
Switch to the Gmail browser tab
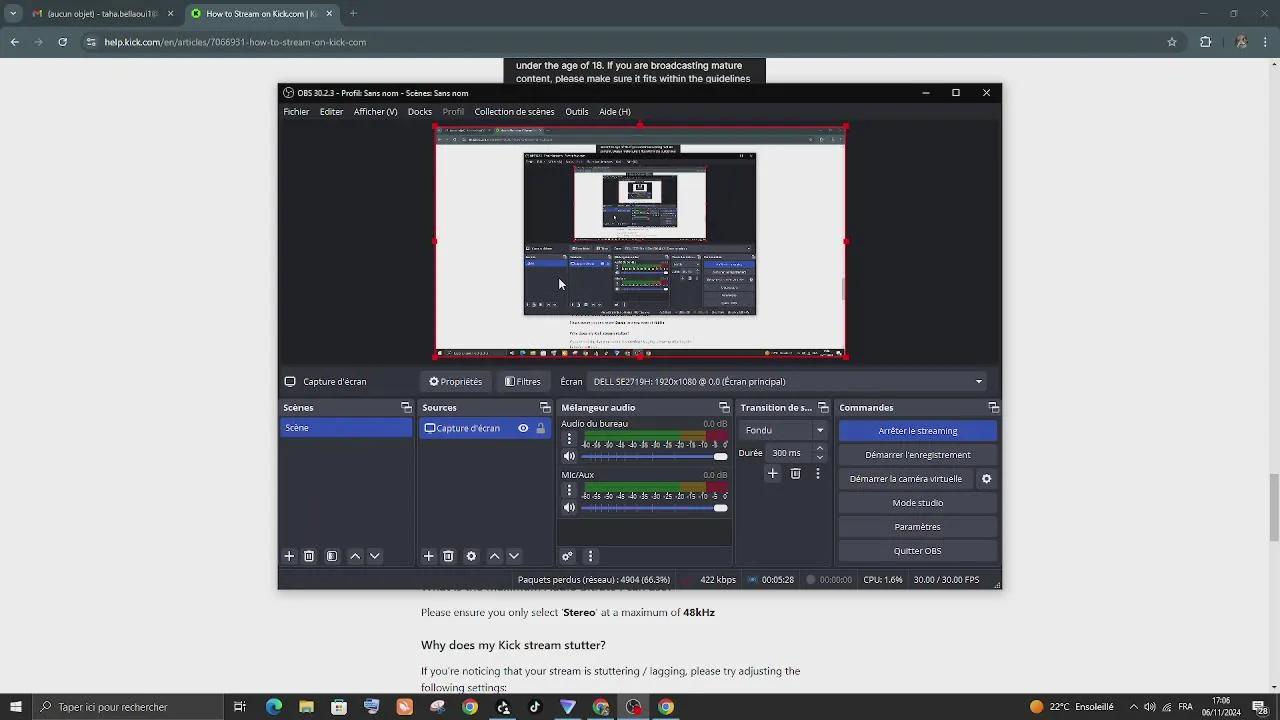click(101, 14)
